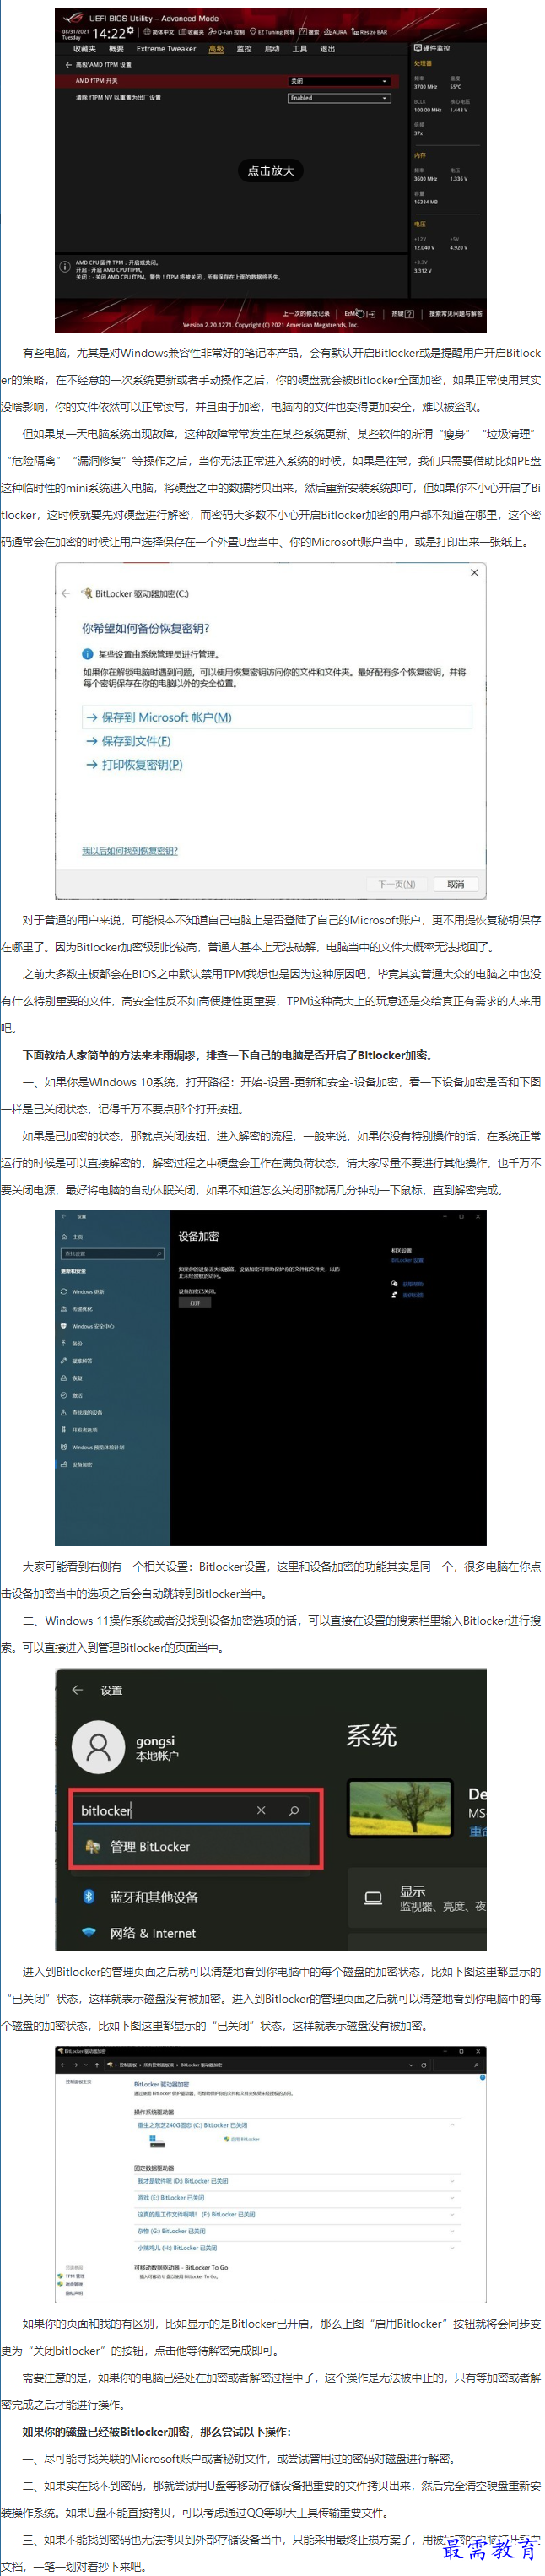
Task: Open the 工具 tab in BIOS
Action: pyautogui.click(x=299, y=49)
